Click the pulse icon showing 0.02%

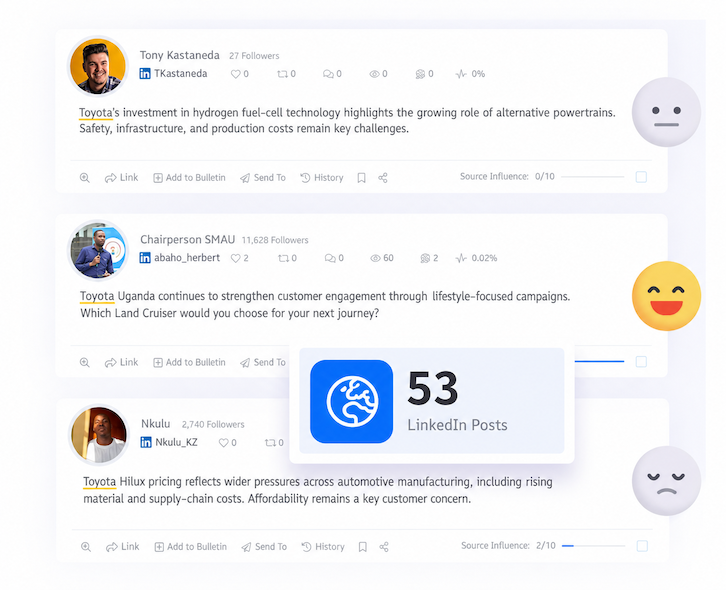click(461, 258)
